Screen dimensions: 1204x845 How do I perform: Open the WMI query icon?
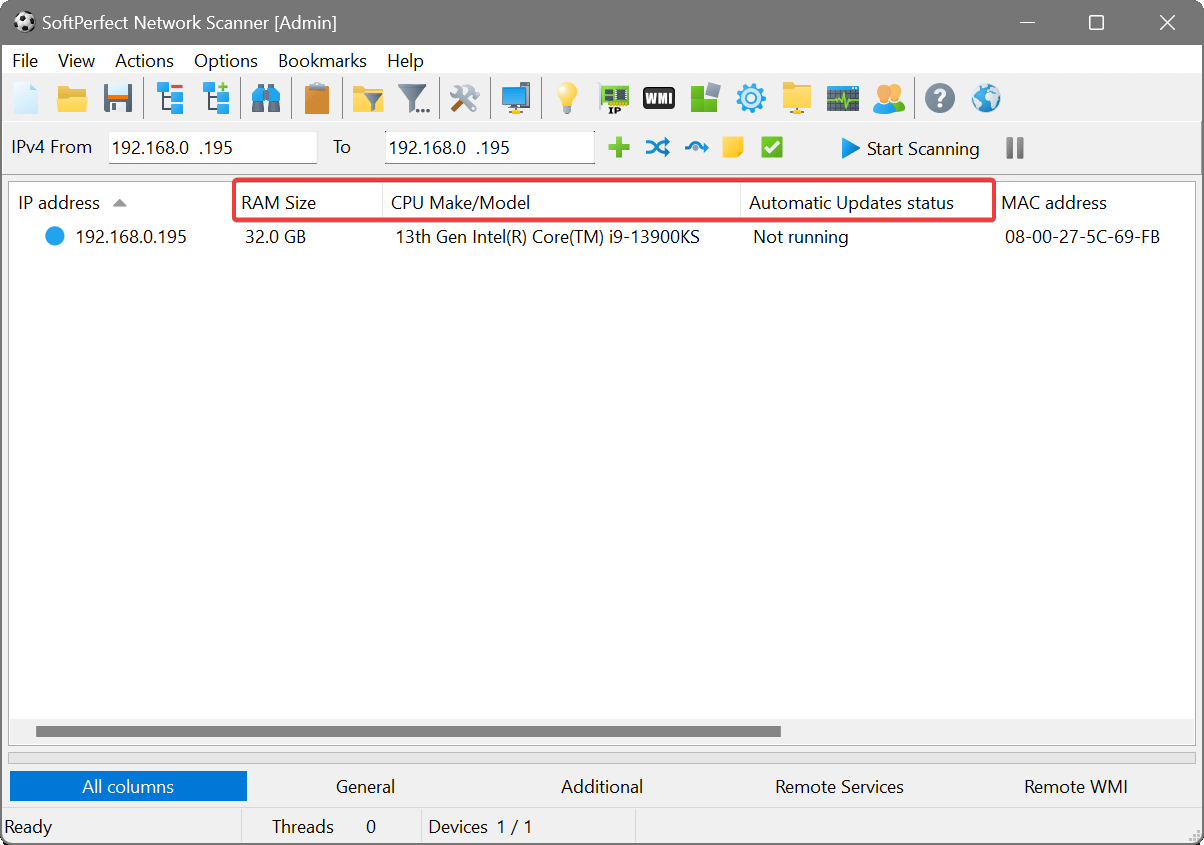(x=658, y=98)
